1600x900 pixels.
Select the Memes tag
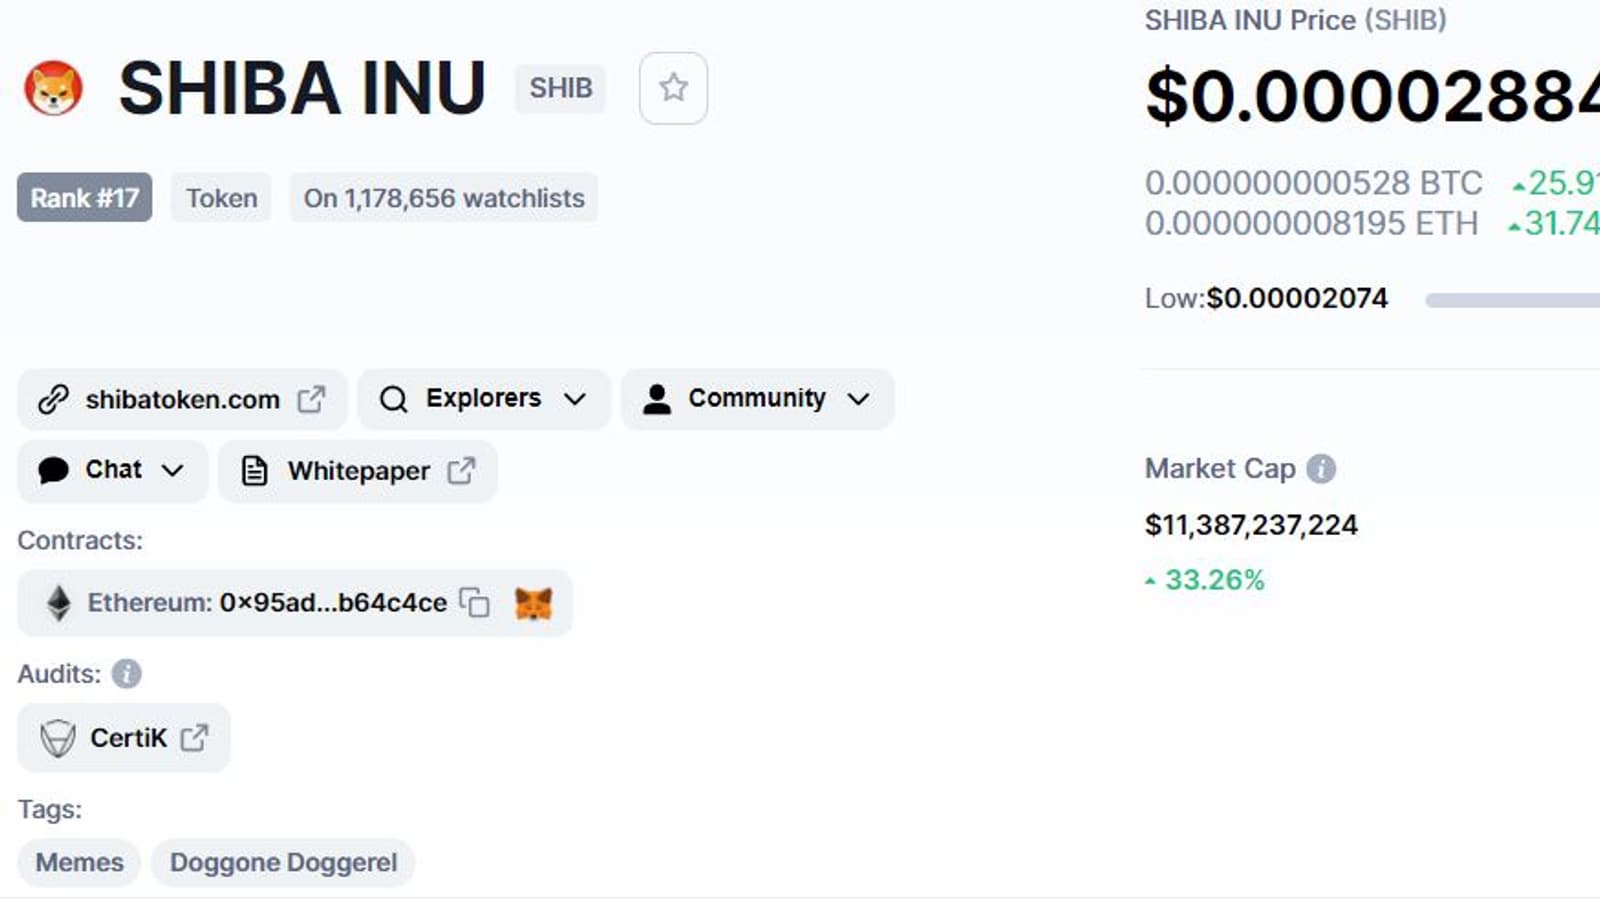click(79, 862)
